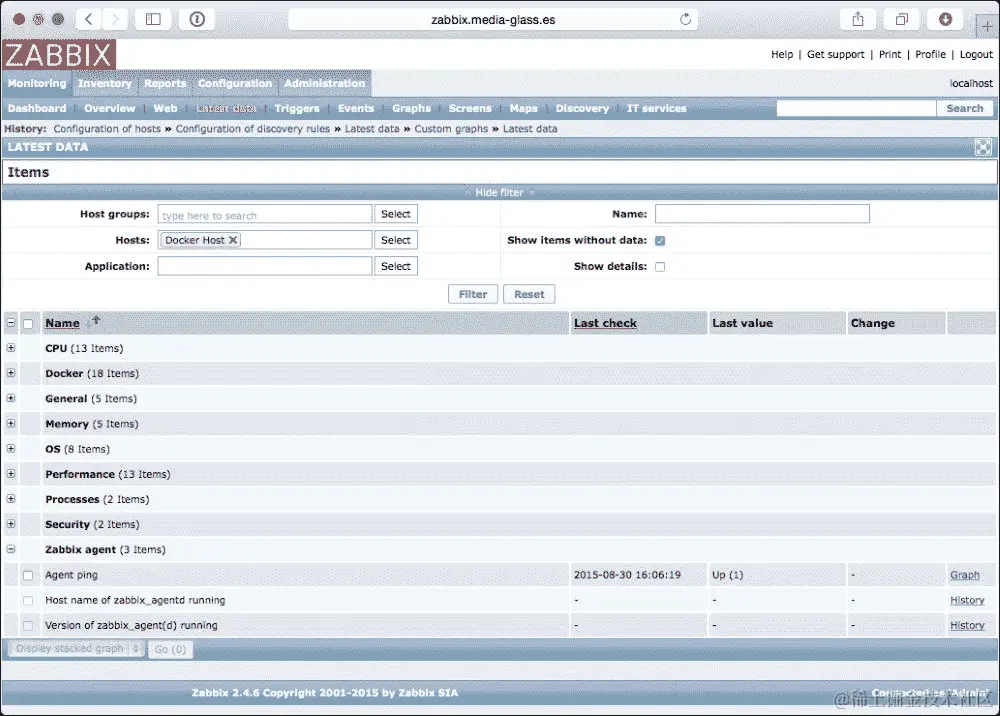Collapse the Zabbix agent group

[x=10, y=549]
